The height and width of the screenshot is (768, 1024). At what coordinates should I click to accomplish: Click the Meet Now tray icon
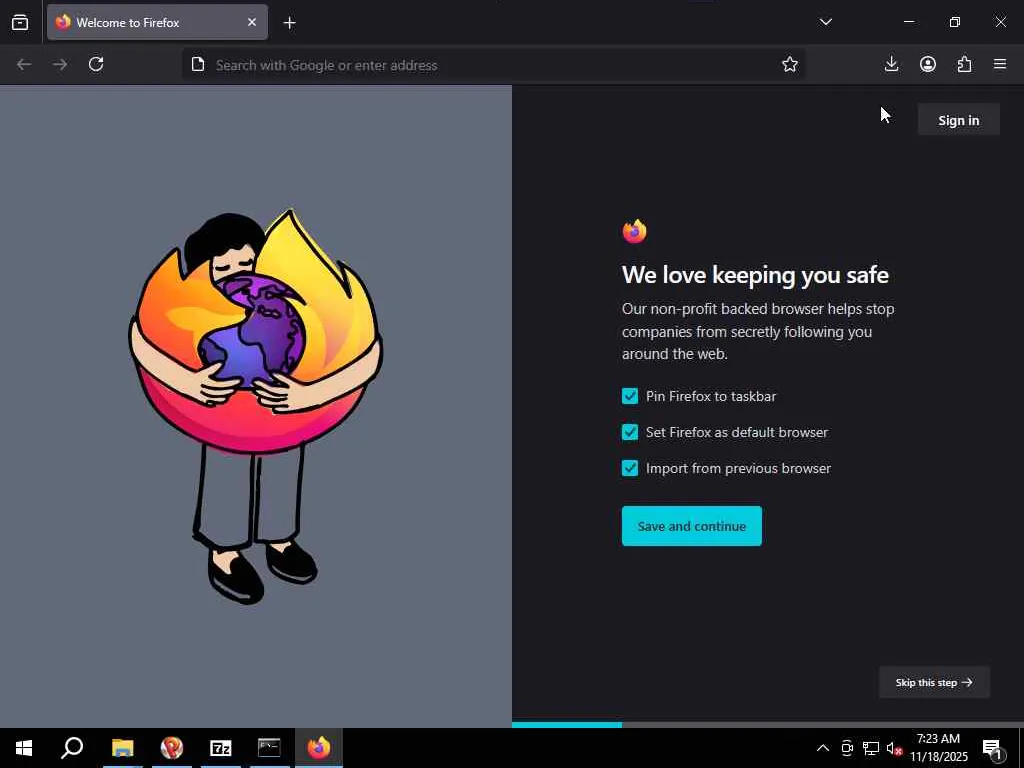[x=847, y=748]
